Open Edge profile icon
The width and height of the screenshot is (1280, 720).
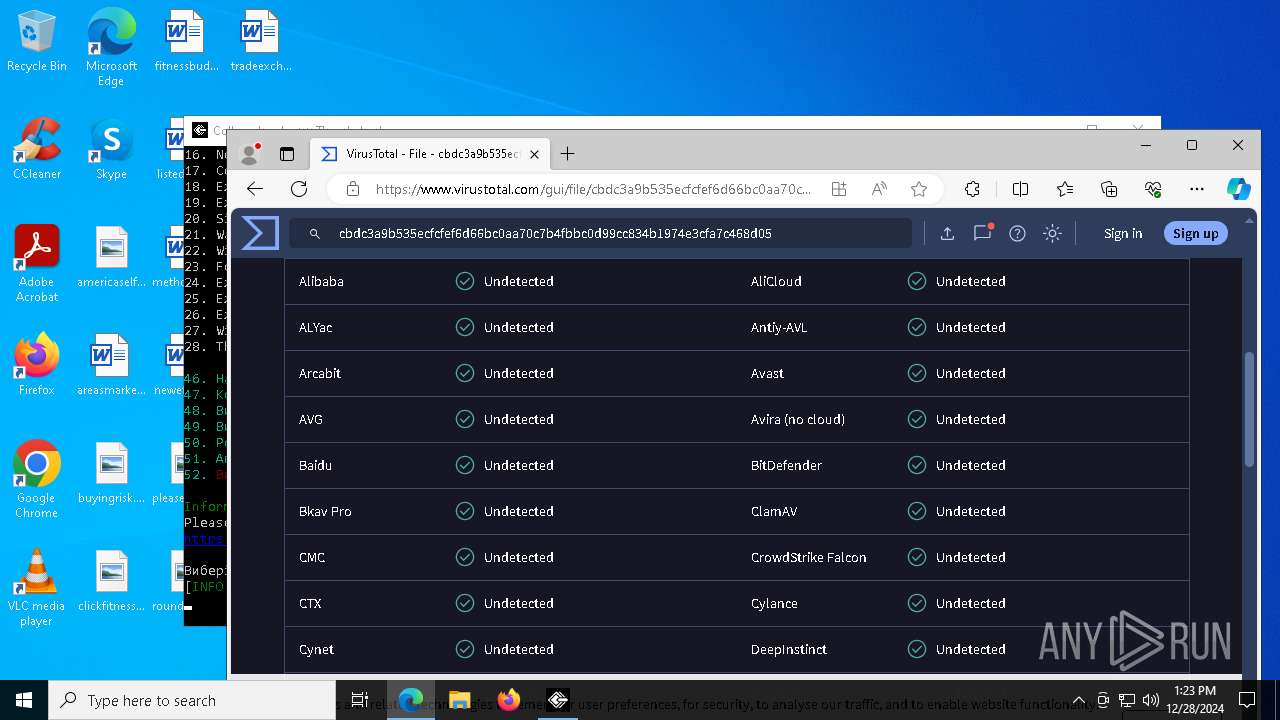click(x=250, y=154)
